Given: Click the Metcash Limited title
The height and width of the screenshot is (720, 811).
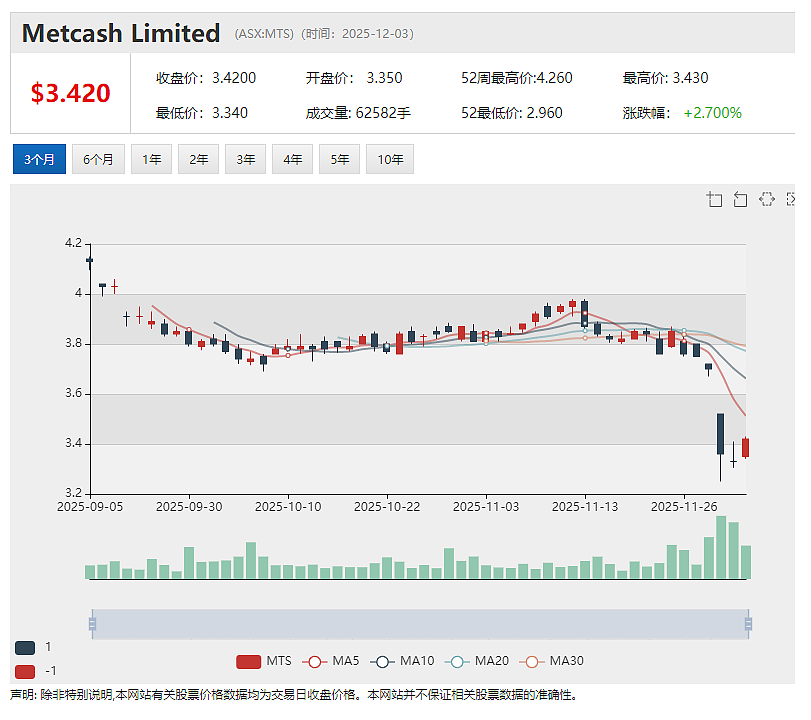Looking at the screenshot, I should pyautogui.click(x=121, y=33).
